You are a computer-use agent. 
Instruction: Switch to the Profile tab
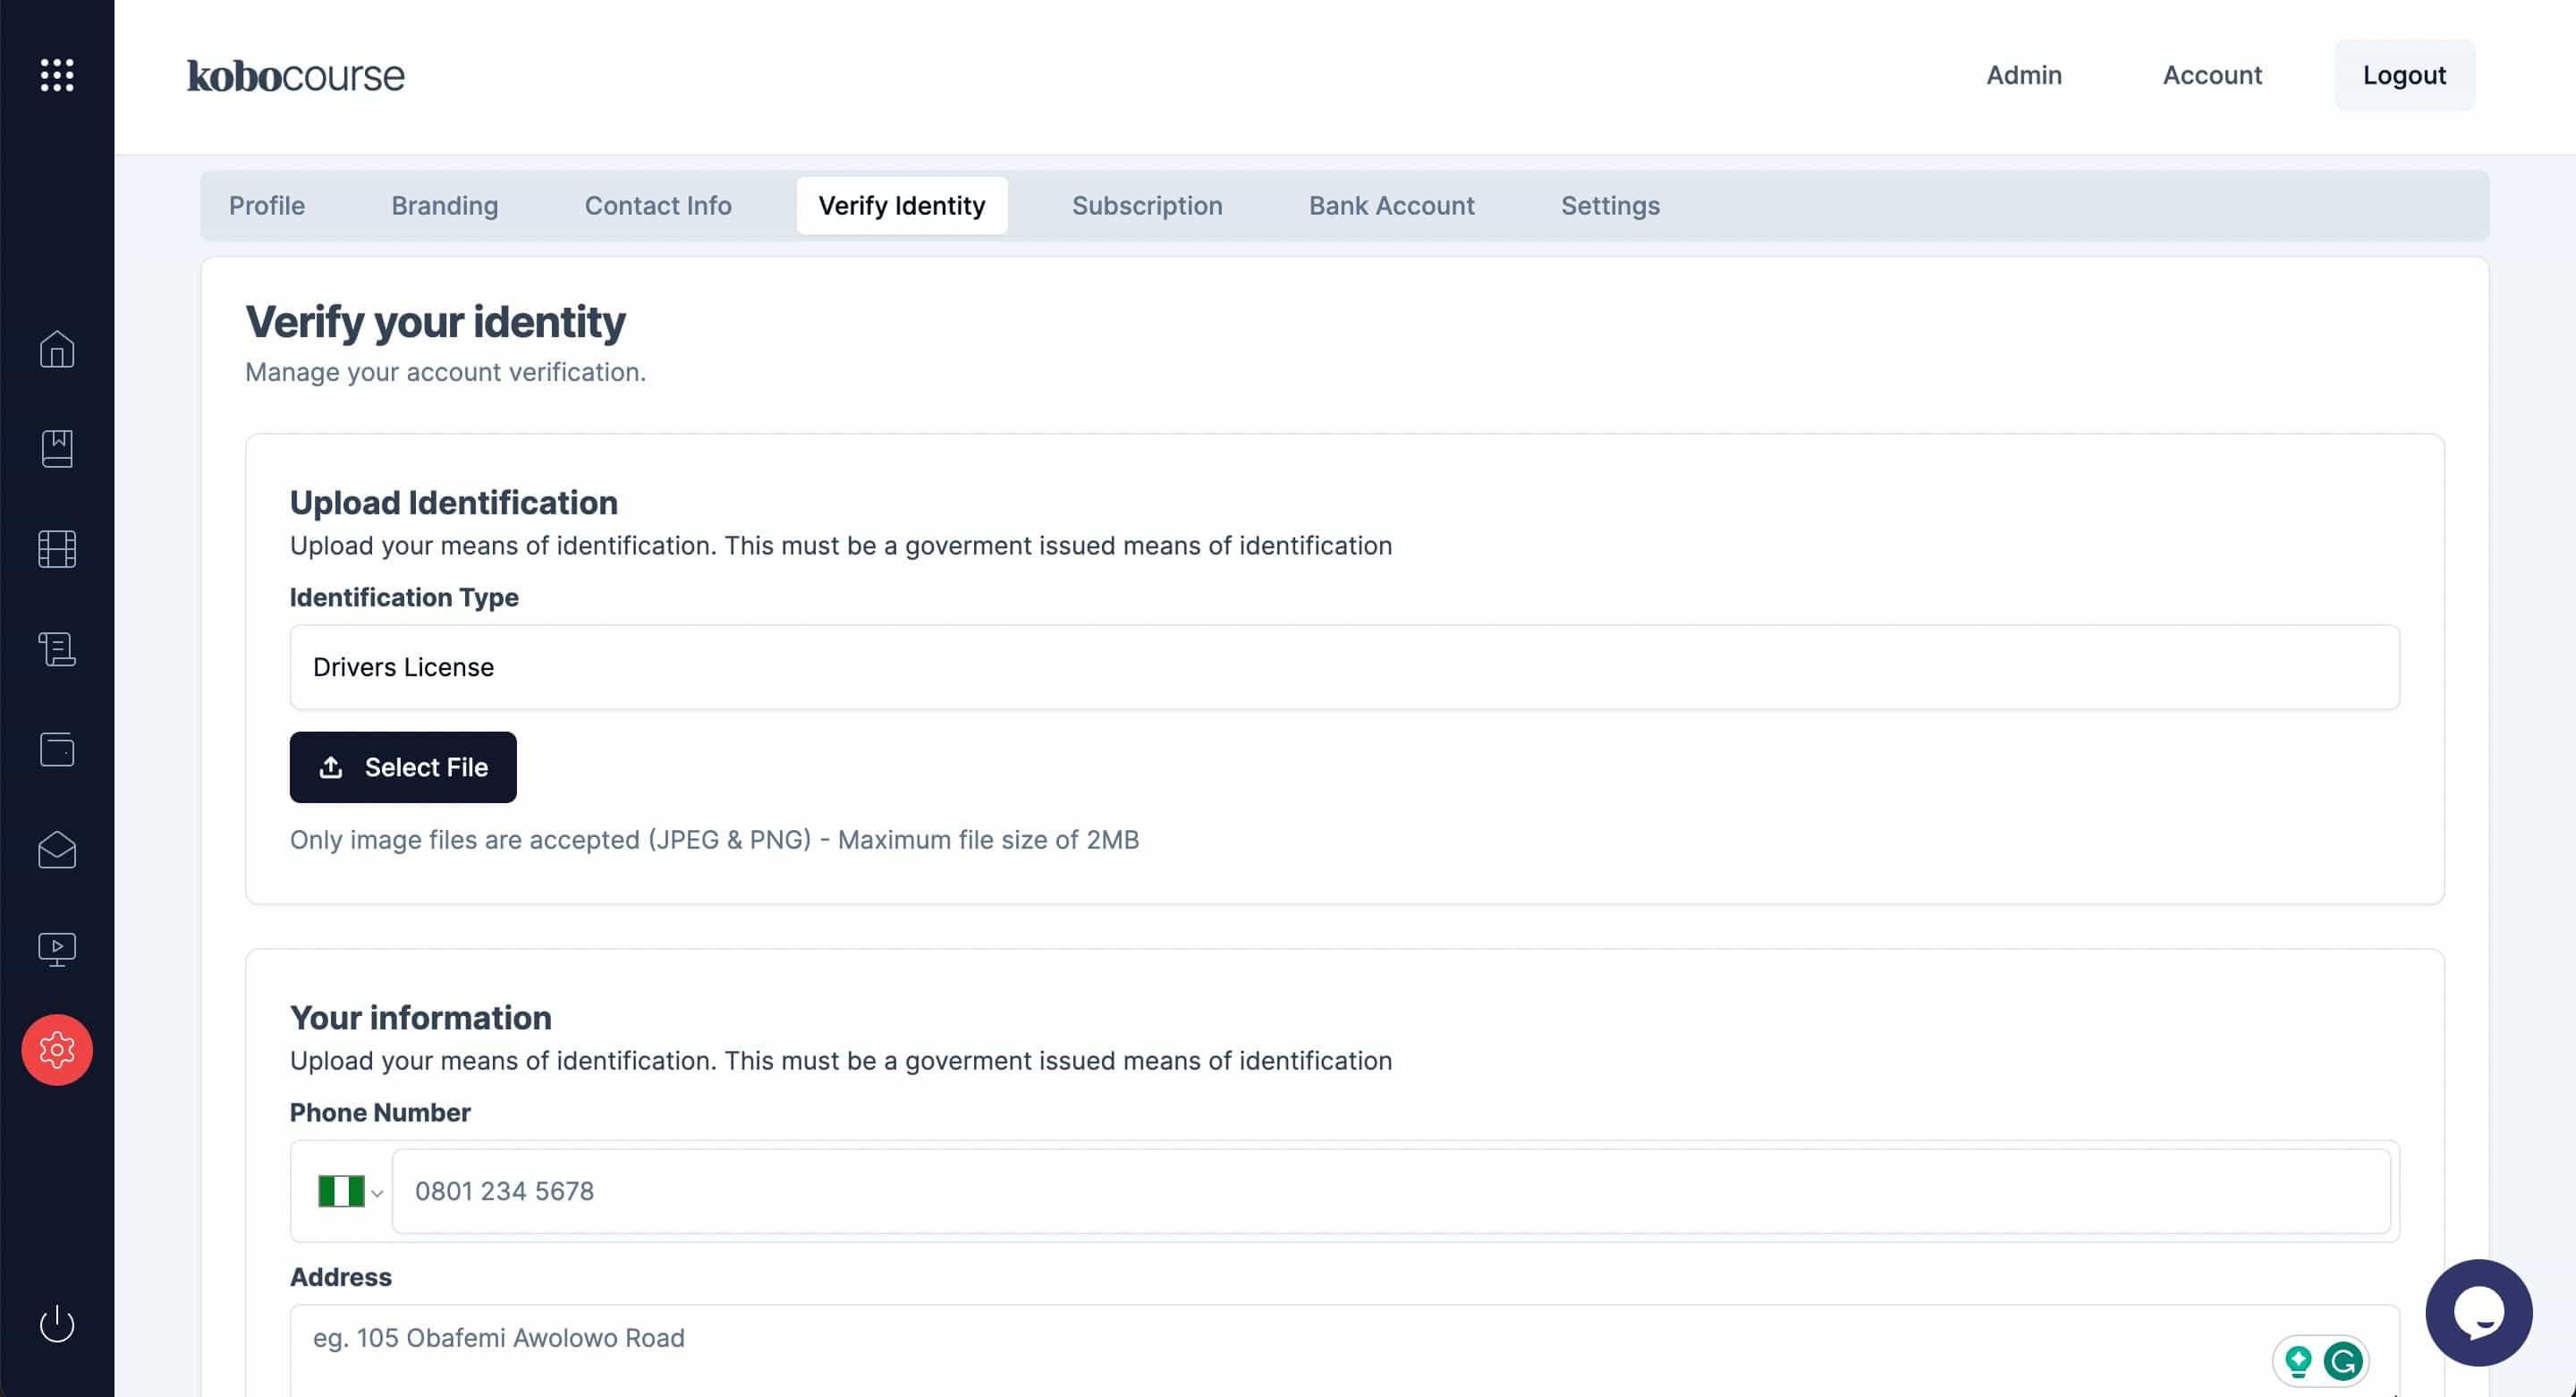[x=267, y=206]
